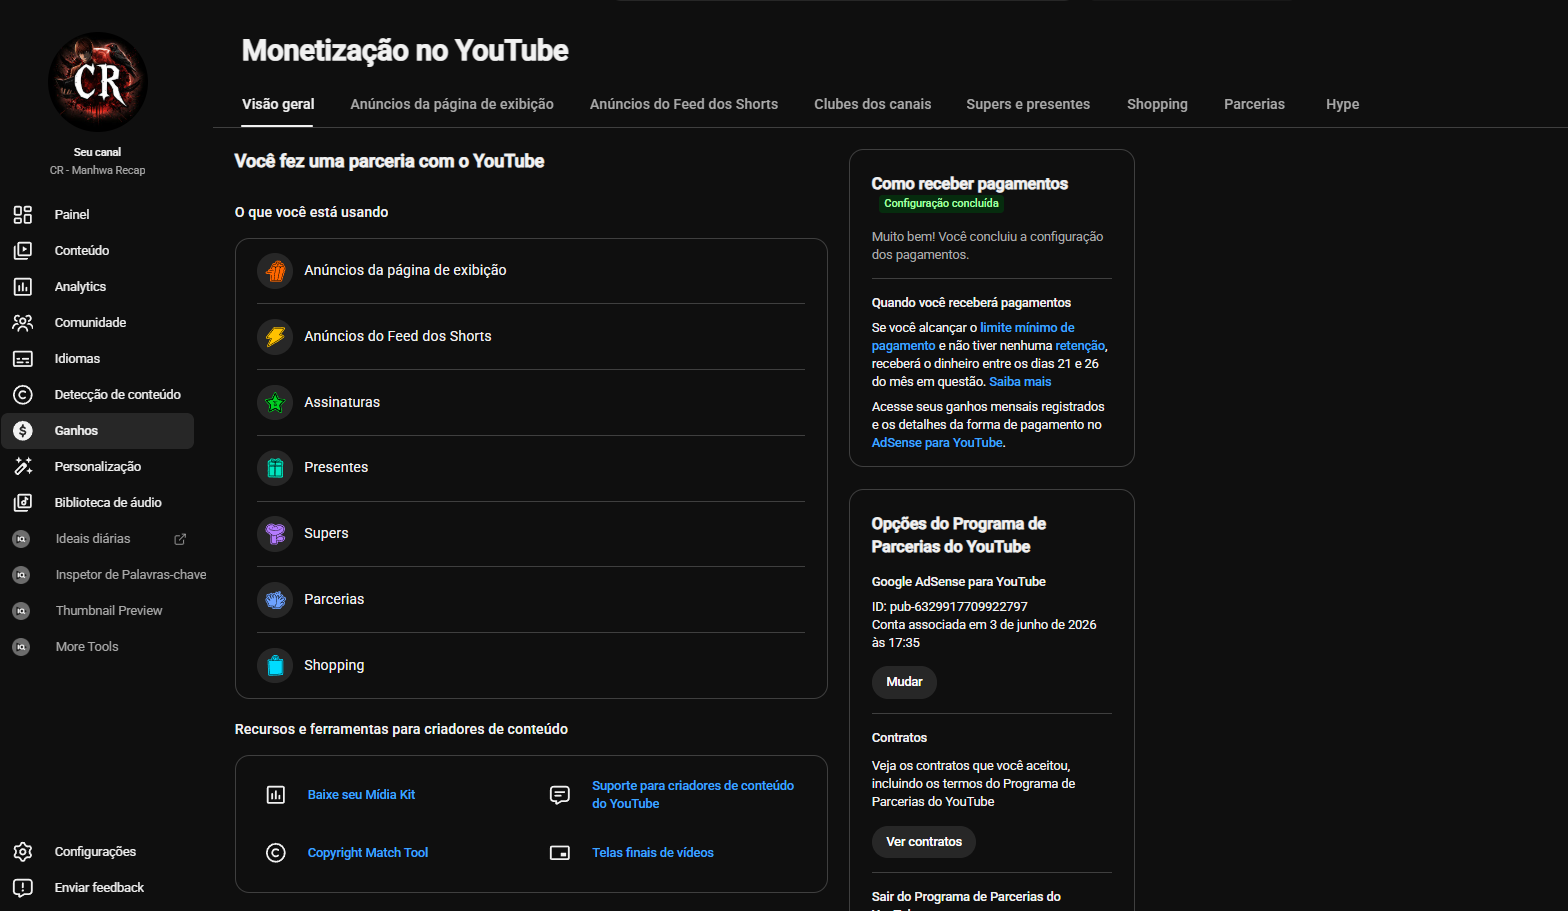This screenshot has height=911, width=1568.
Task: Click the Presentes row label
Action: [x=336, y=468]
